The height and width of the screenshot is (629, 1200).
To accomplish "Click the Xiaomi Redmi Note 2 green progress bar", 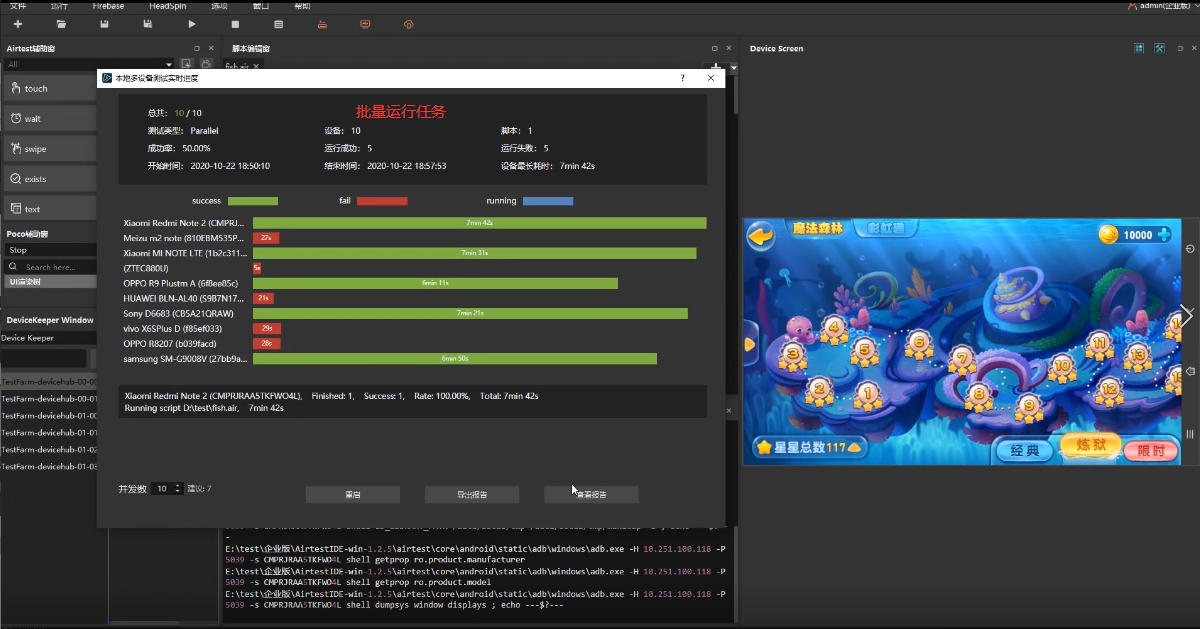I will 479,223.
